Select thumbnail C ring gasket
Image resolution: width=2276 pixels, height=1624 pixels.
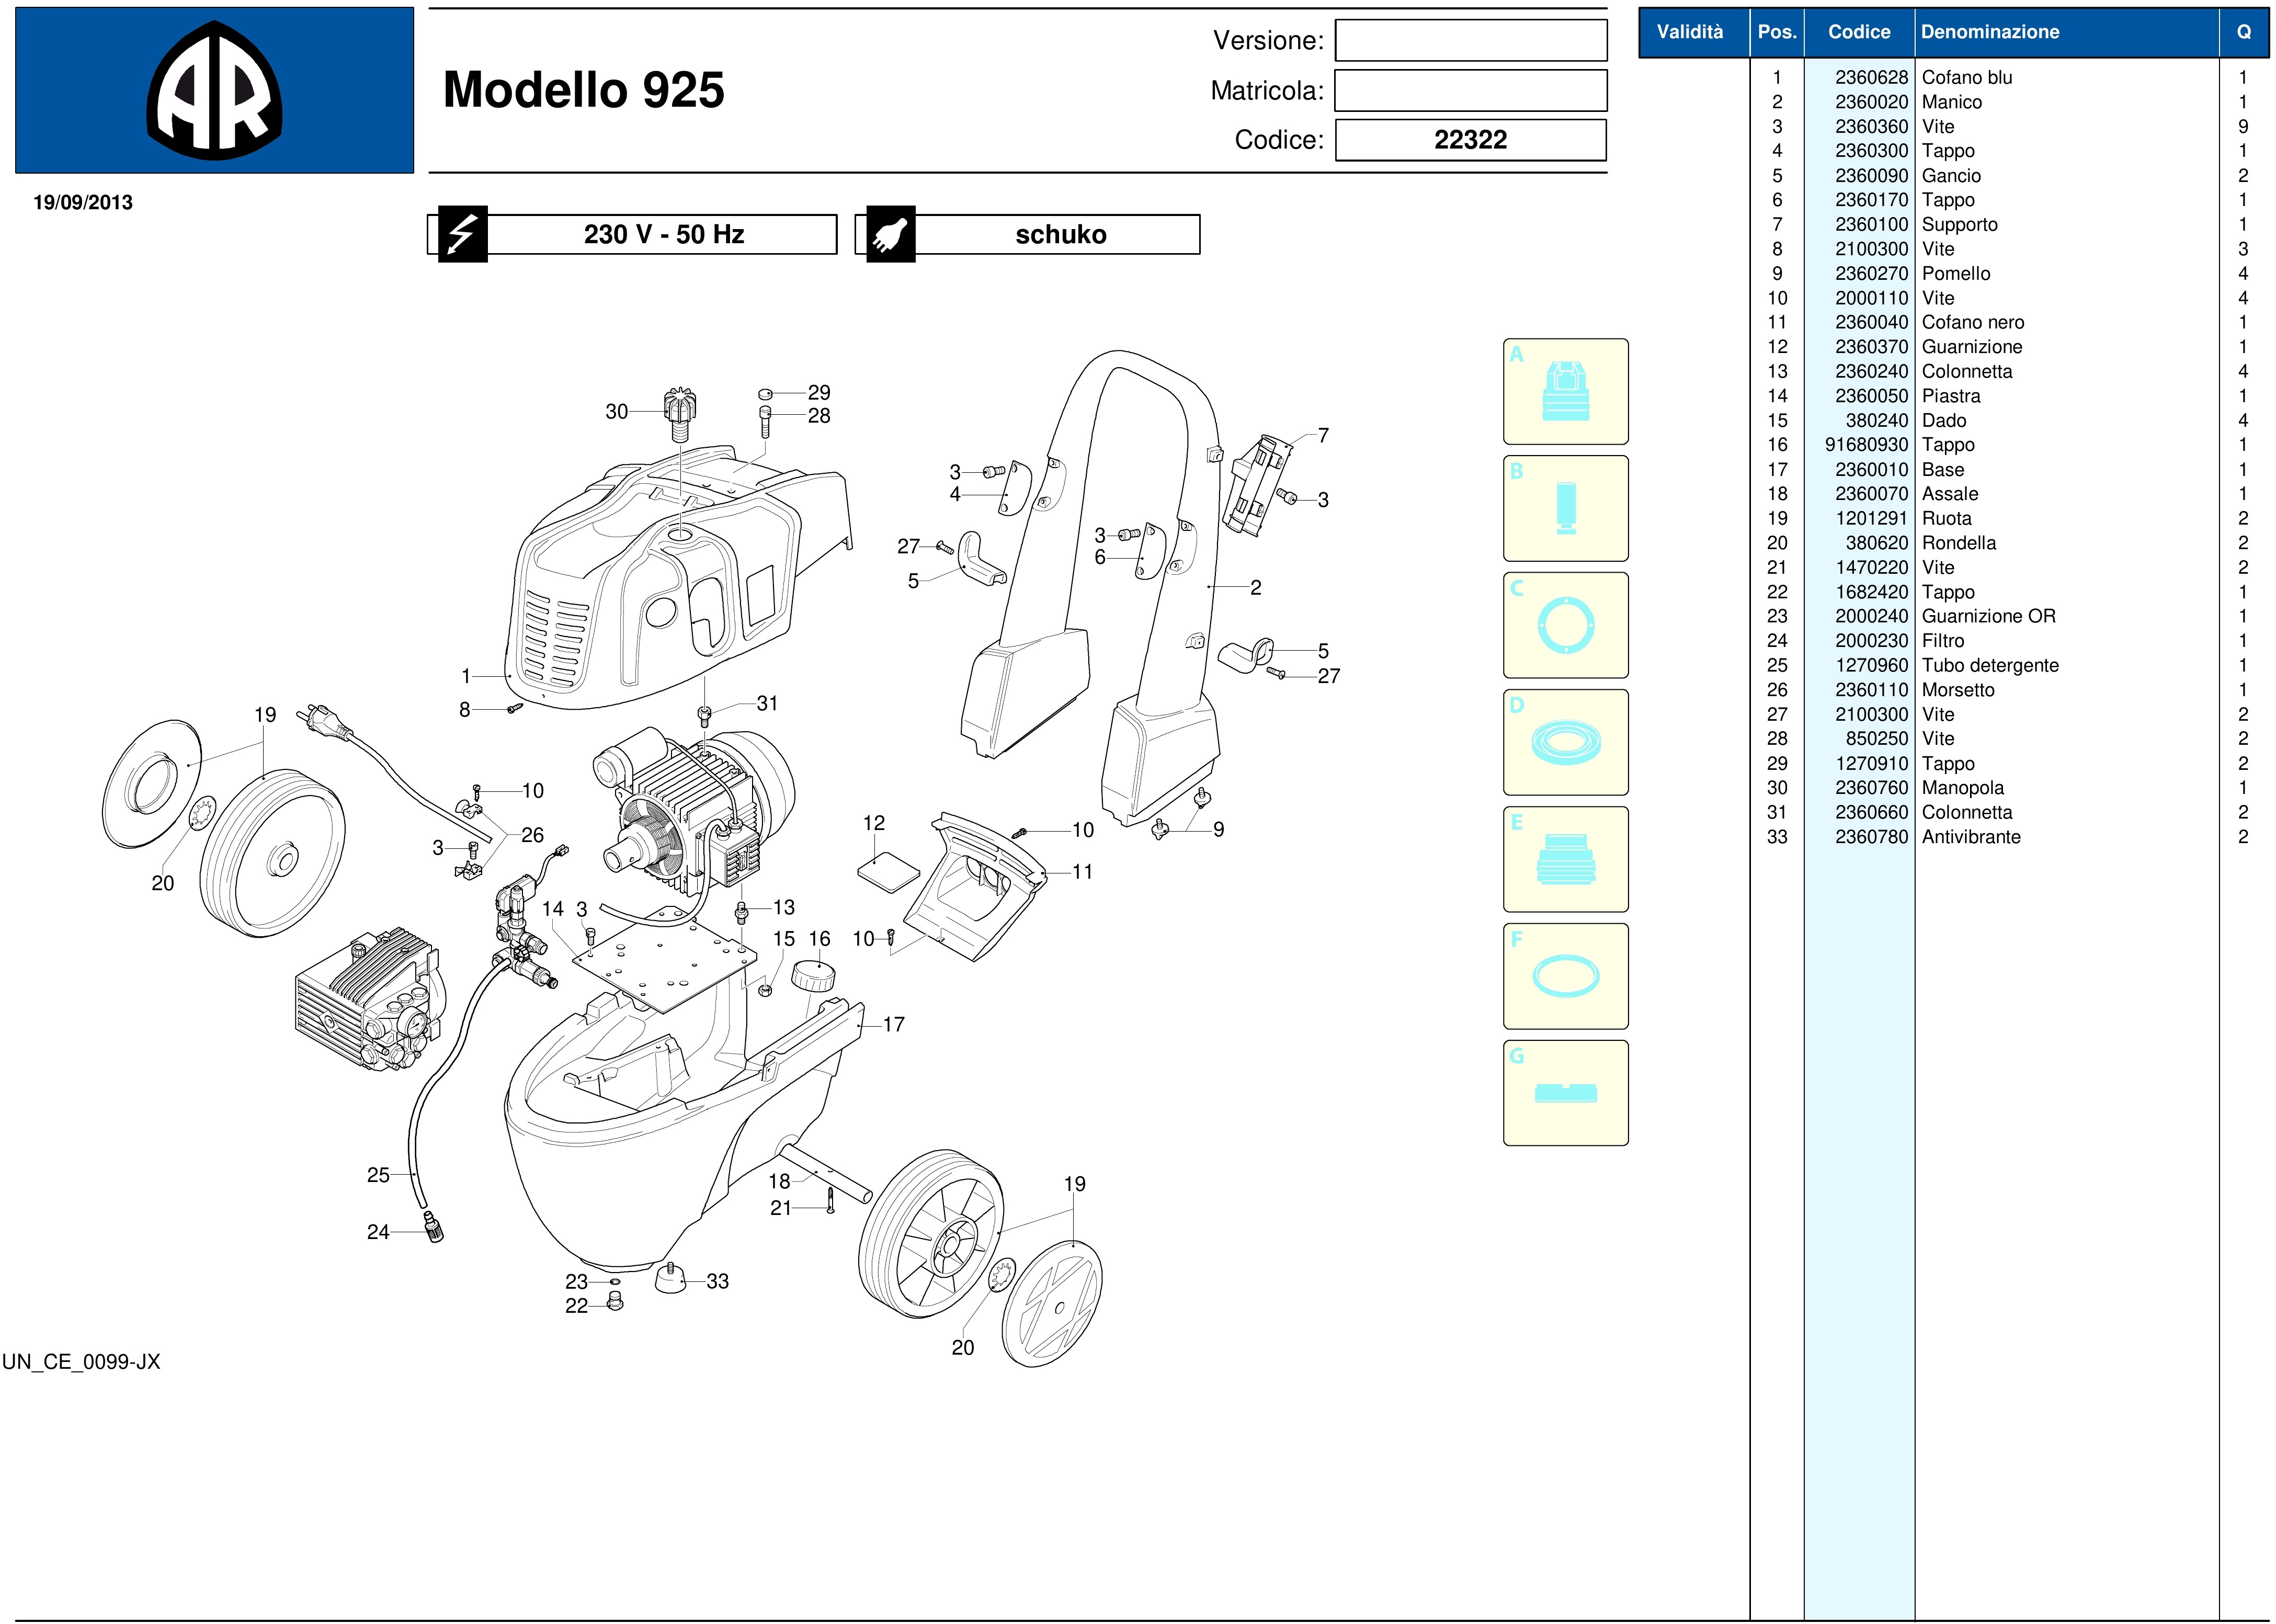1565,625
